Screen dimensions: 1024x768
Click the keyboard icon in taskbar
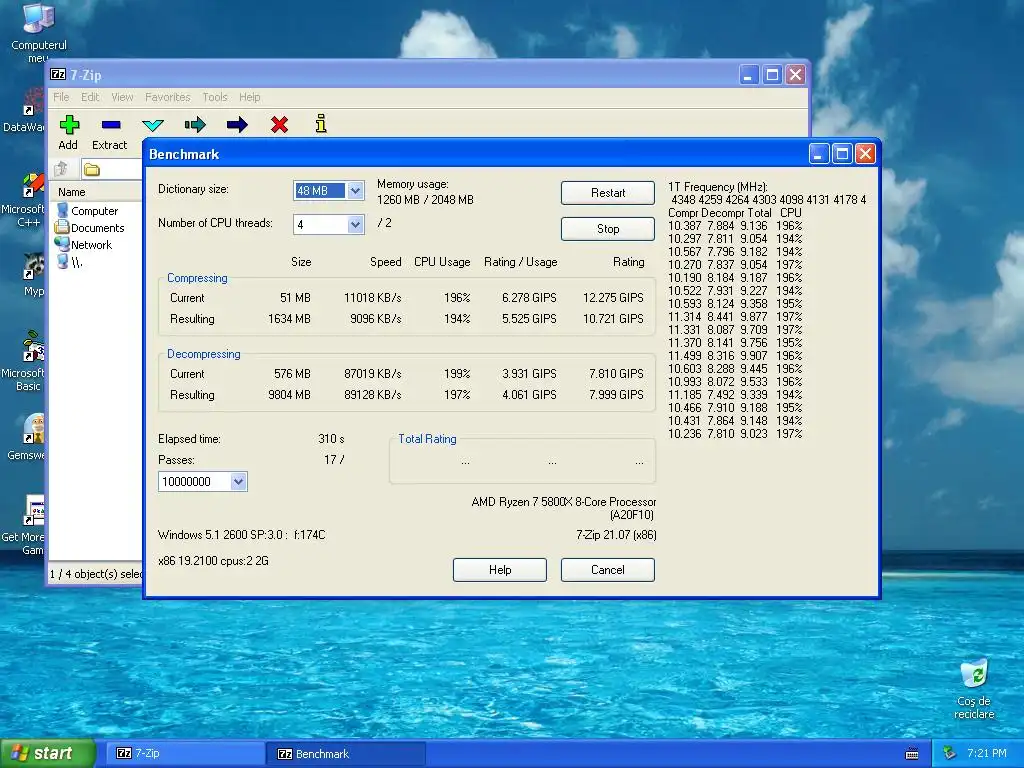point(912,754)
